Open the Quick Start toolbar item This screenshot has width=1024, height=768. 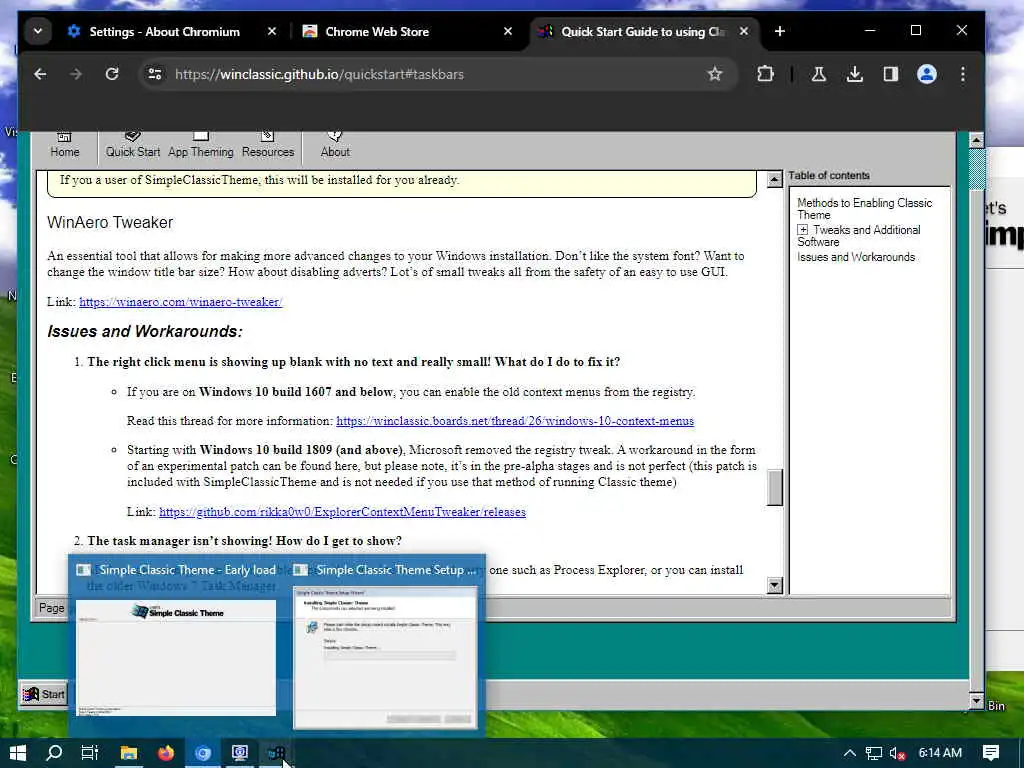tap(133, 145)
